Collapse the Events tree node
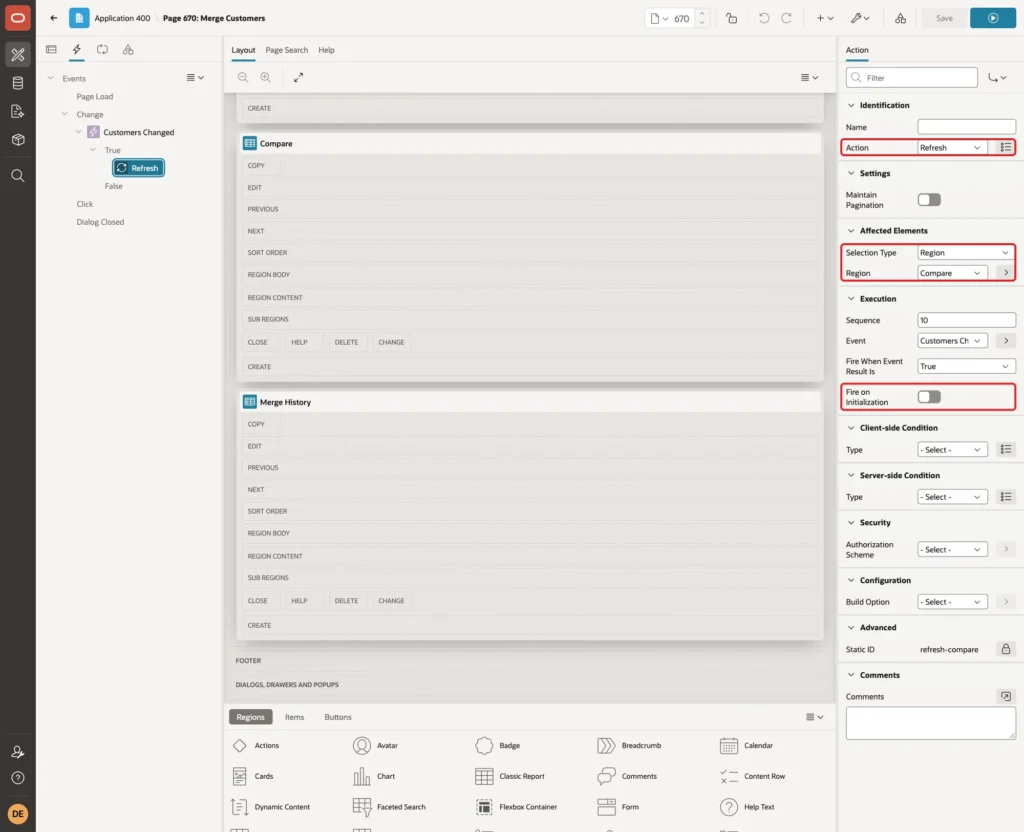The height and width of the screenshot is (832, 1024). 50,78
